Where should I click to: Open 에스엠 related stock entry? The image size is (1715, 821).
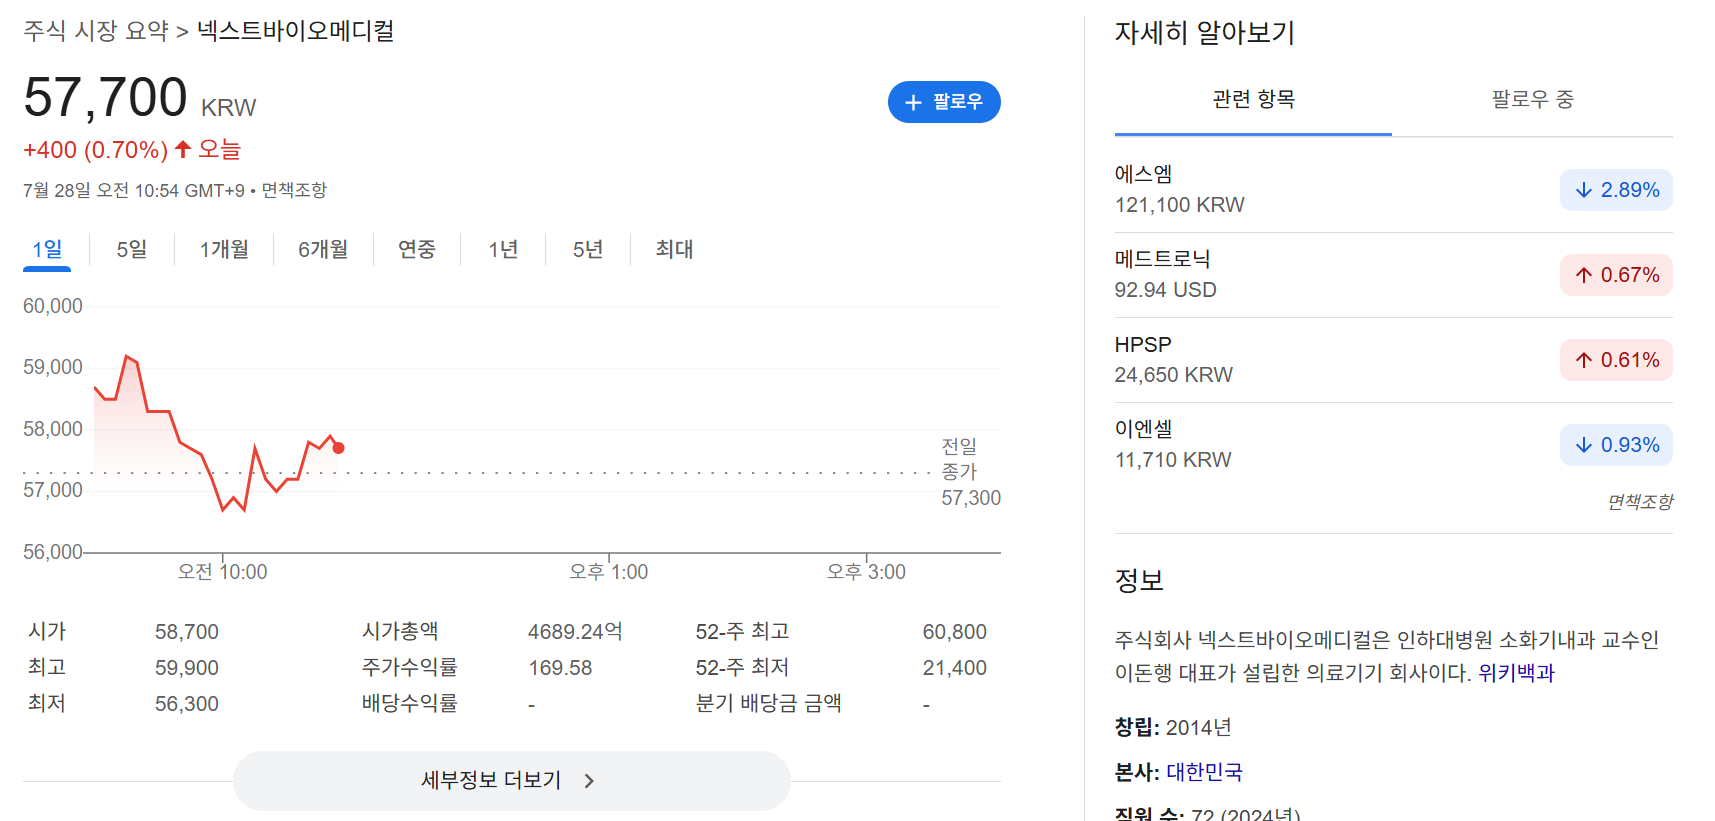pos(1394,190)
